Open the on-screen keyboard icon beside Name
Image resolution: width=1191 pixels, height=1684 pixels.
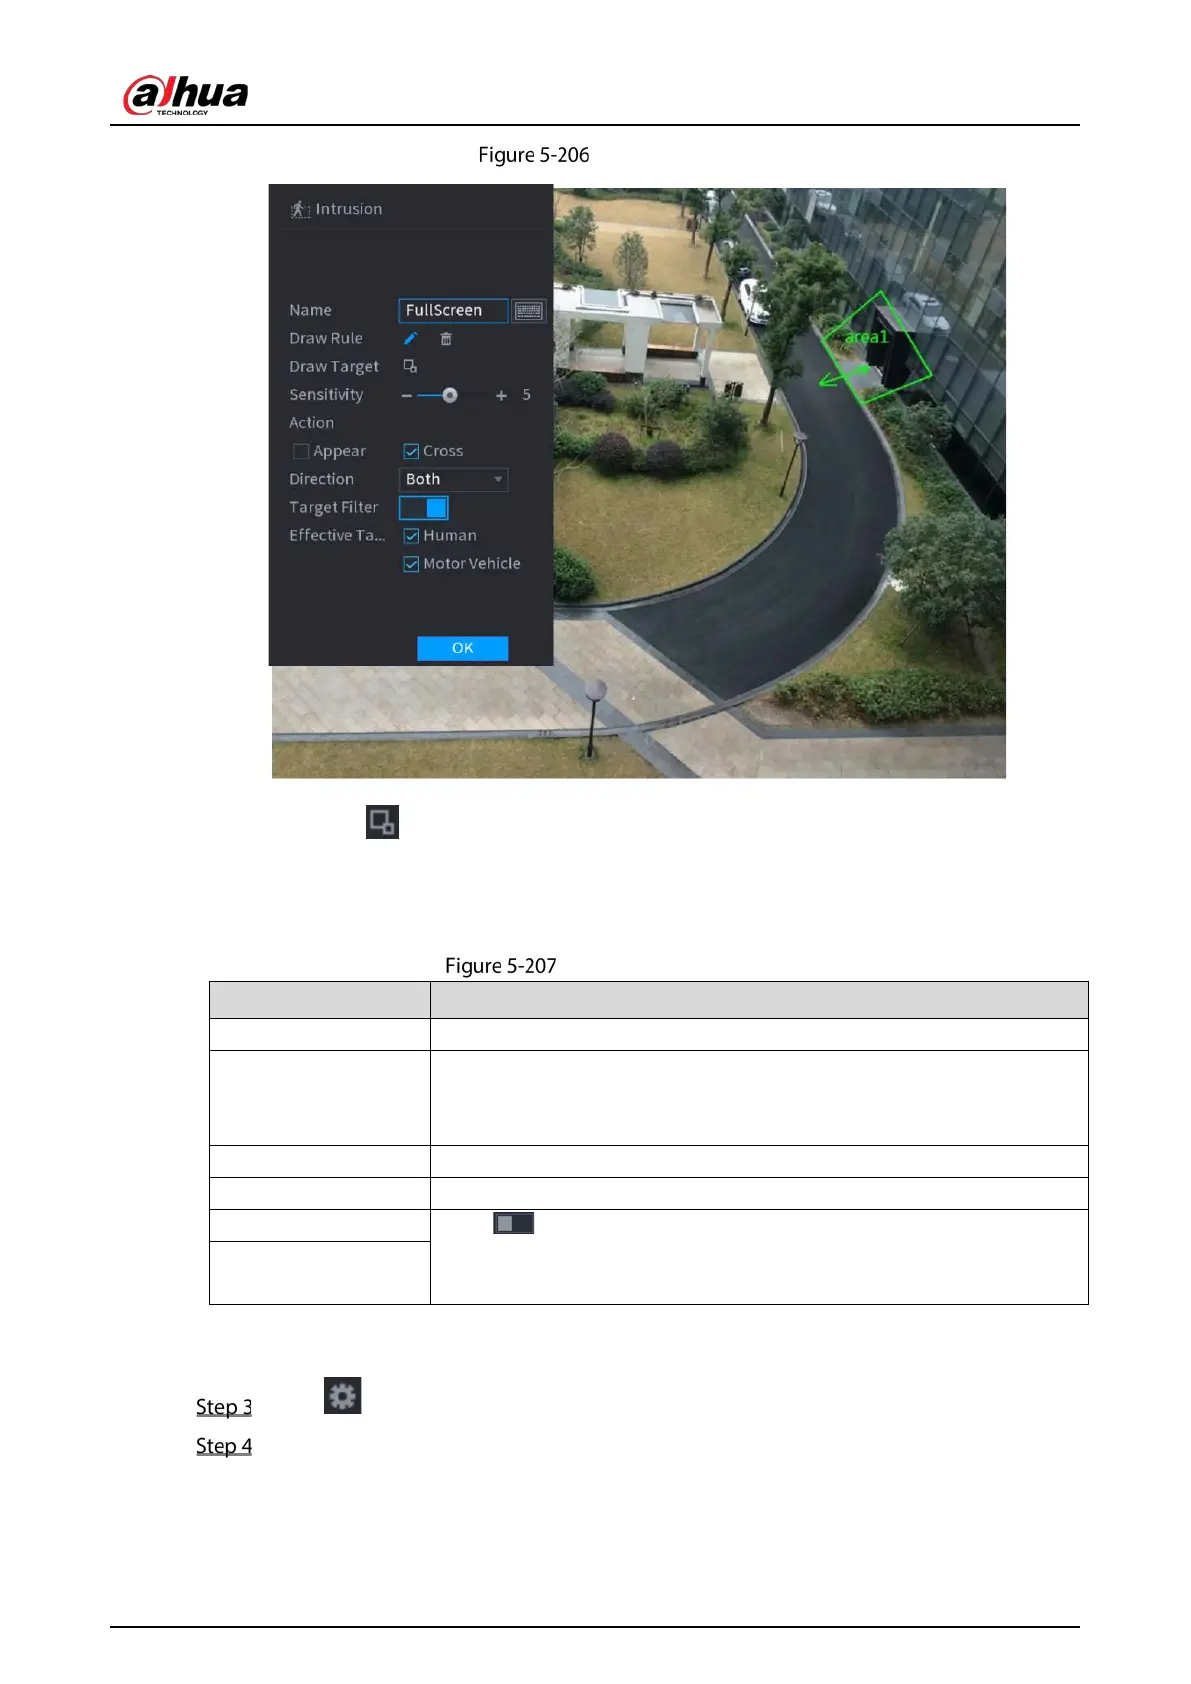point(528,311)
